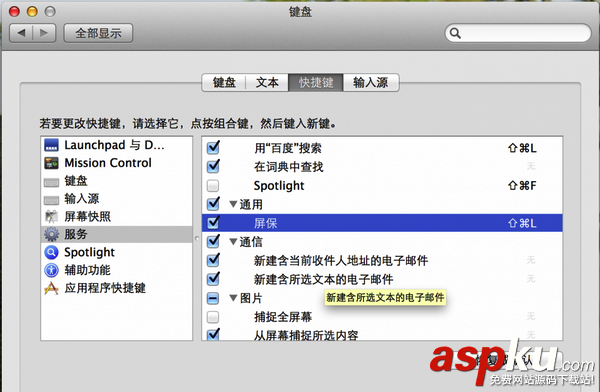Click the 屏幕快照 screenshot icon
600x392 pixels.
pyautogui.click(x=51, y=217)
